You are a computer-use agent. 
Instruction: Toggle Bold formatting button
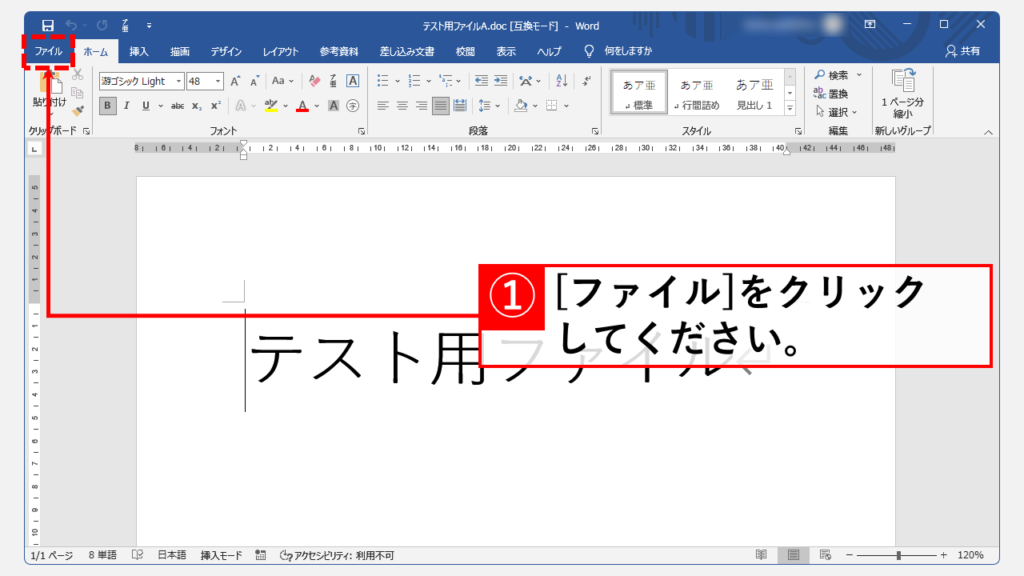107,105
